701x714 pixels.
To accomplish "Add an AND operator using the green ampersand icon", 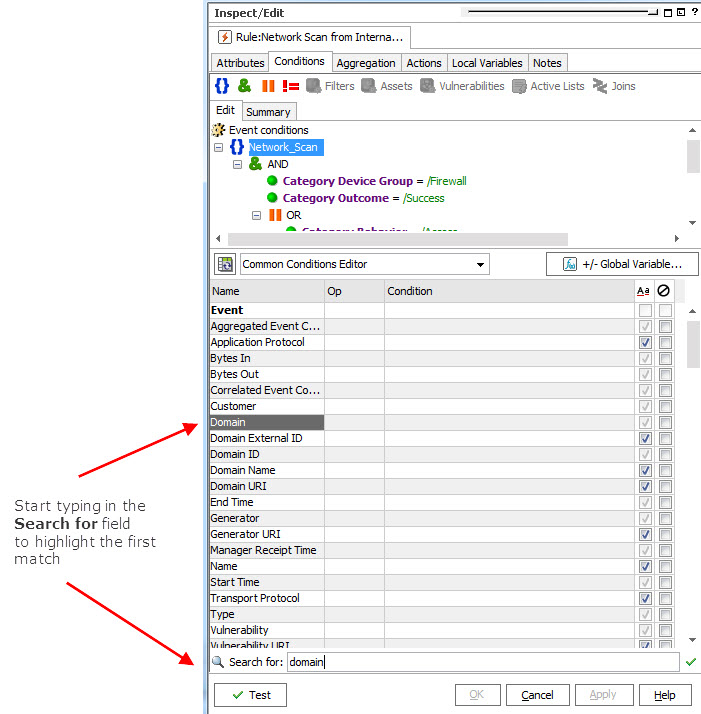I will pos(245,86).
